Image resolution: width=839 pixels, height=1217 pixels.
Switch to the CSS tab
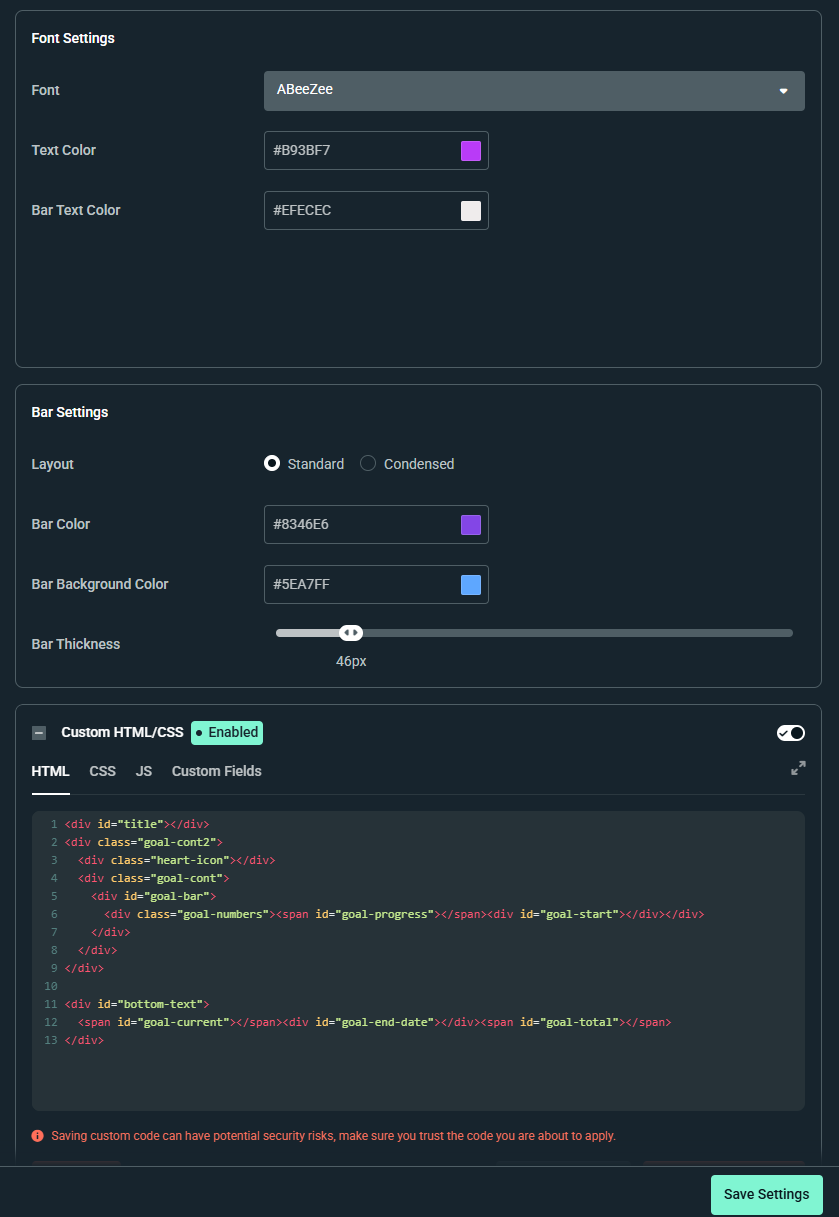click(x=102, y=771)
